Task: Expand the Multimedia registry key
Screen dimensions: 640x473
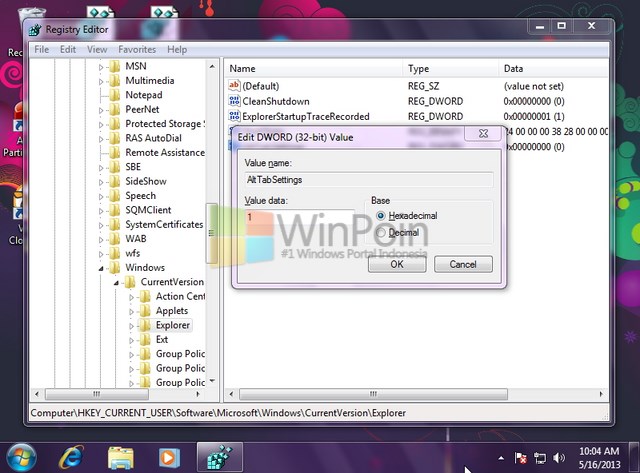Action: (x=101, y=81)
